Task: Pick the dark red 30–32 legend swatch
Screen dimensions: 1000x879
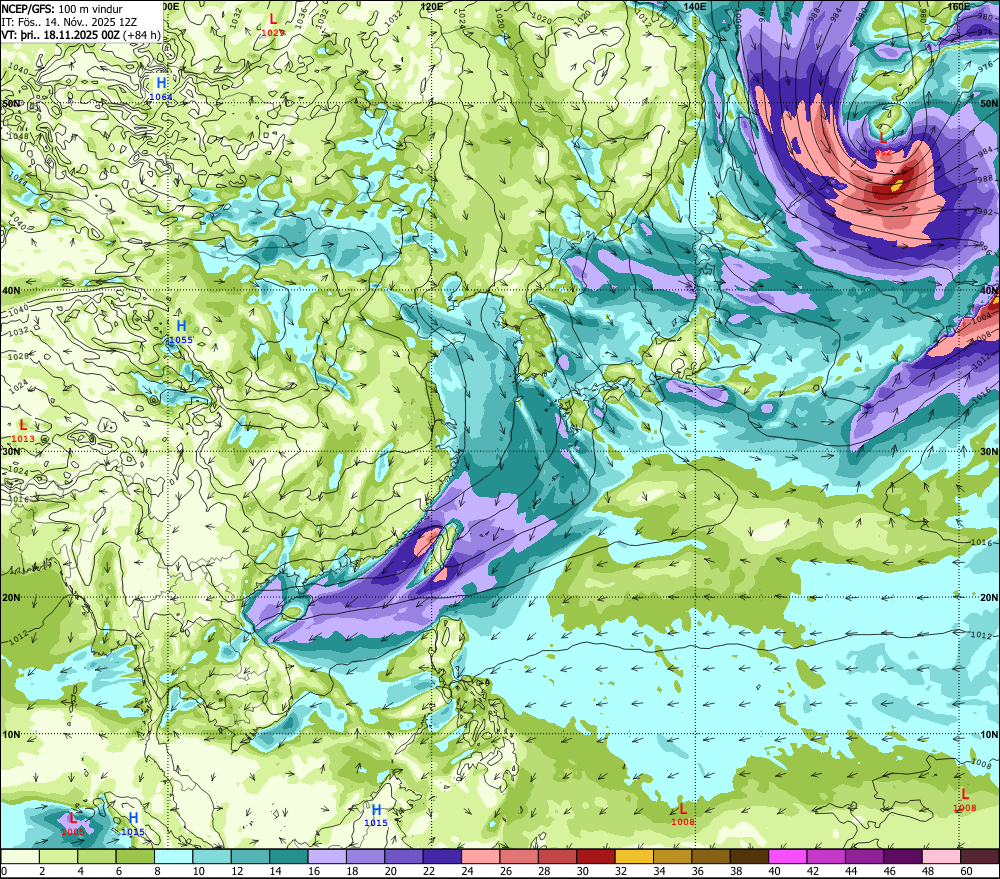Action: point(596,856)
